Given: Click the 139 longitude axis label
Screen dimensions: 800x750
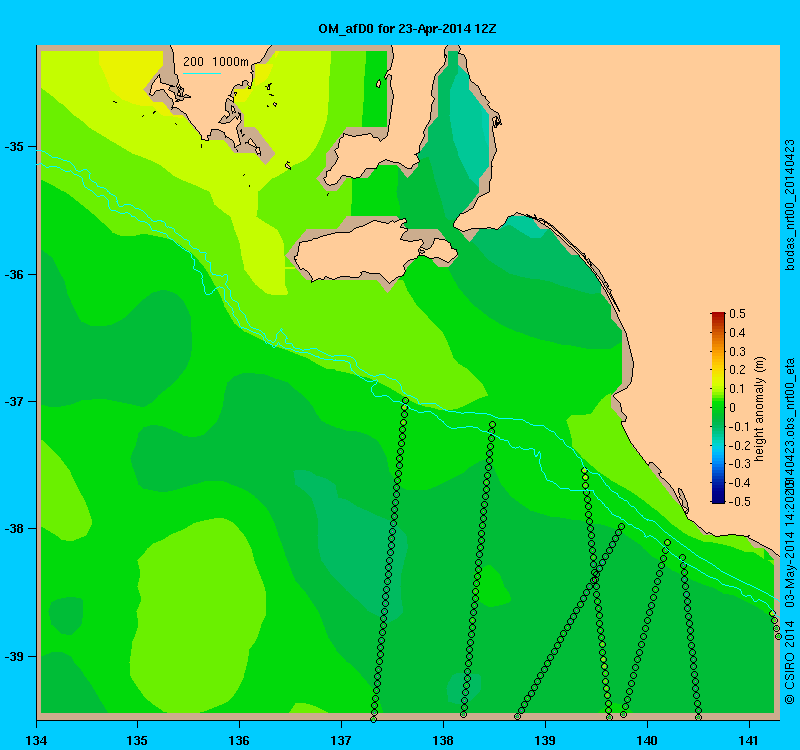Looking at the screenshot, I should (x=545, y=740).
